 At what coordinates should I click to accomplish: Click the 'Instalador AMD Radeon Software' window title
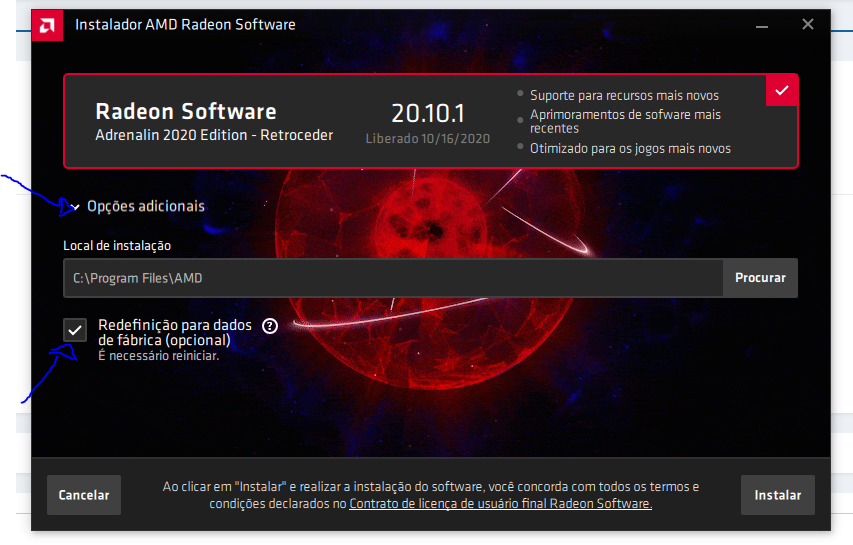point(185,25)
